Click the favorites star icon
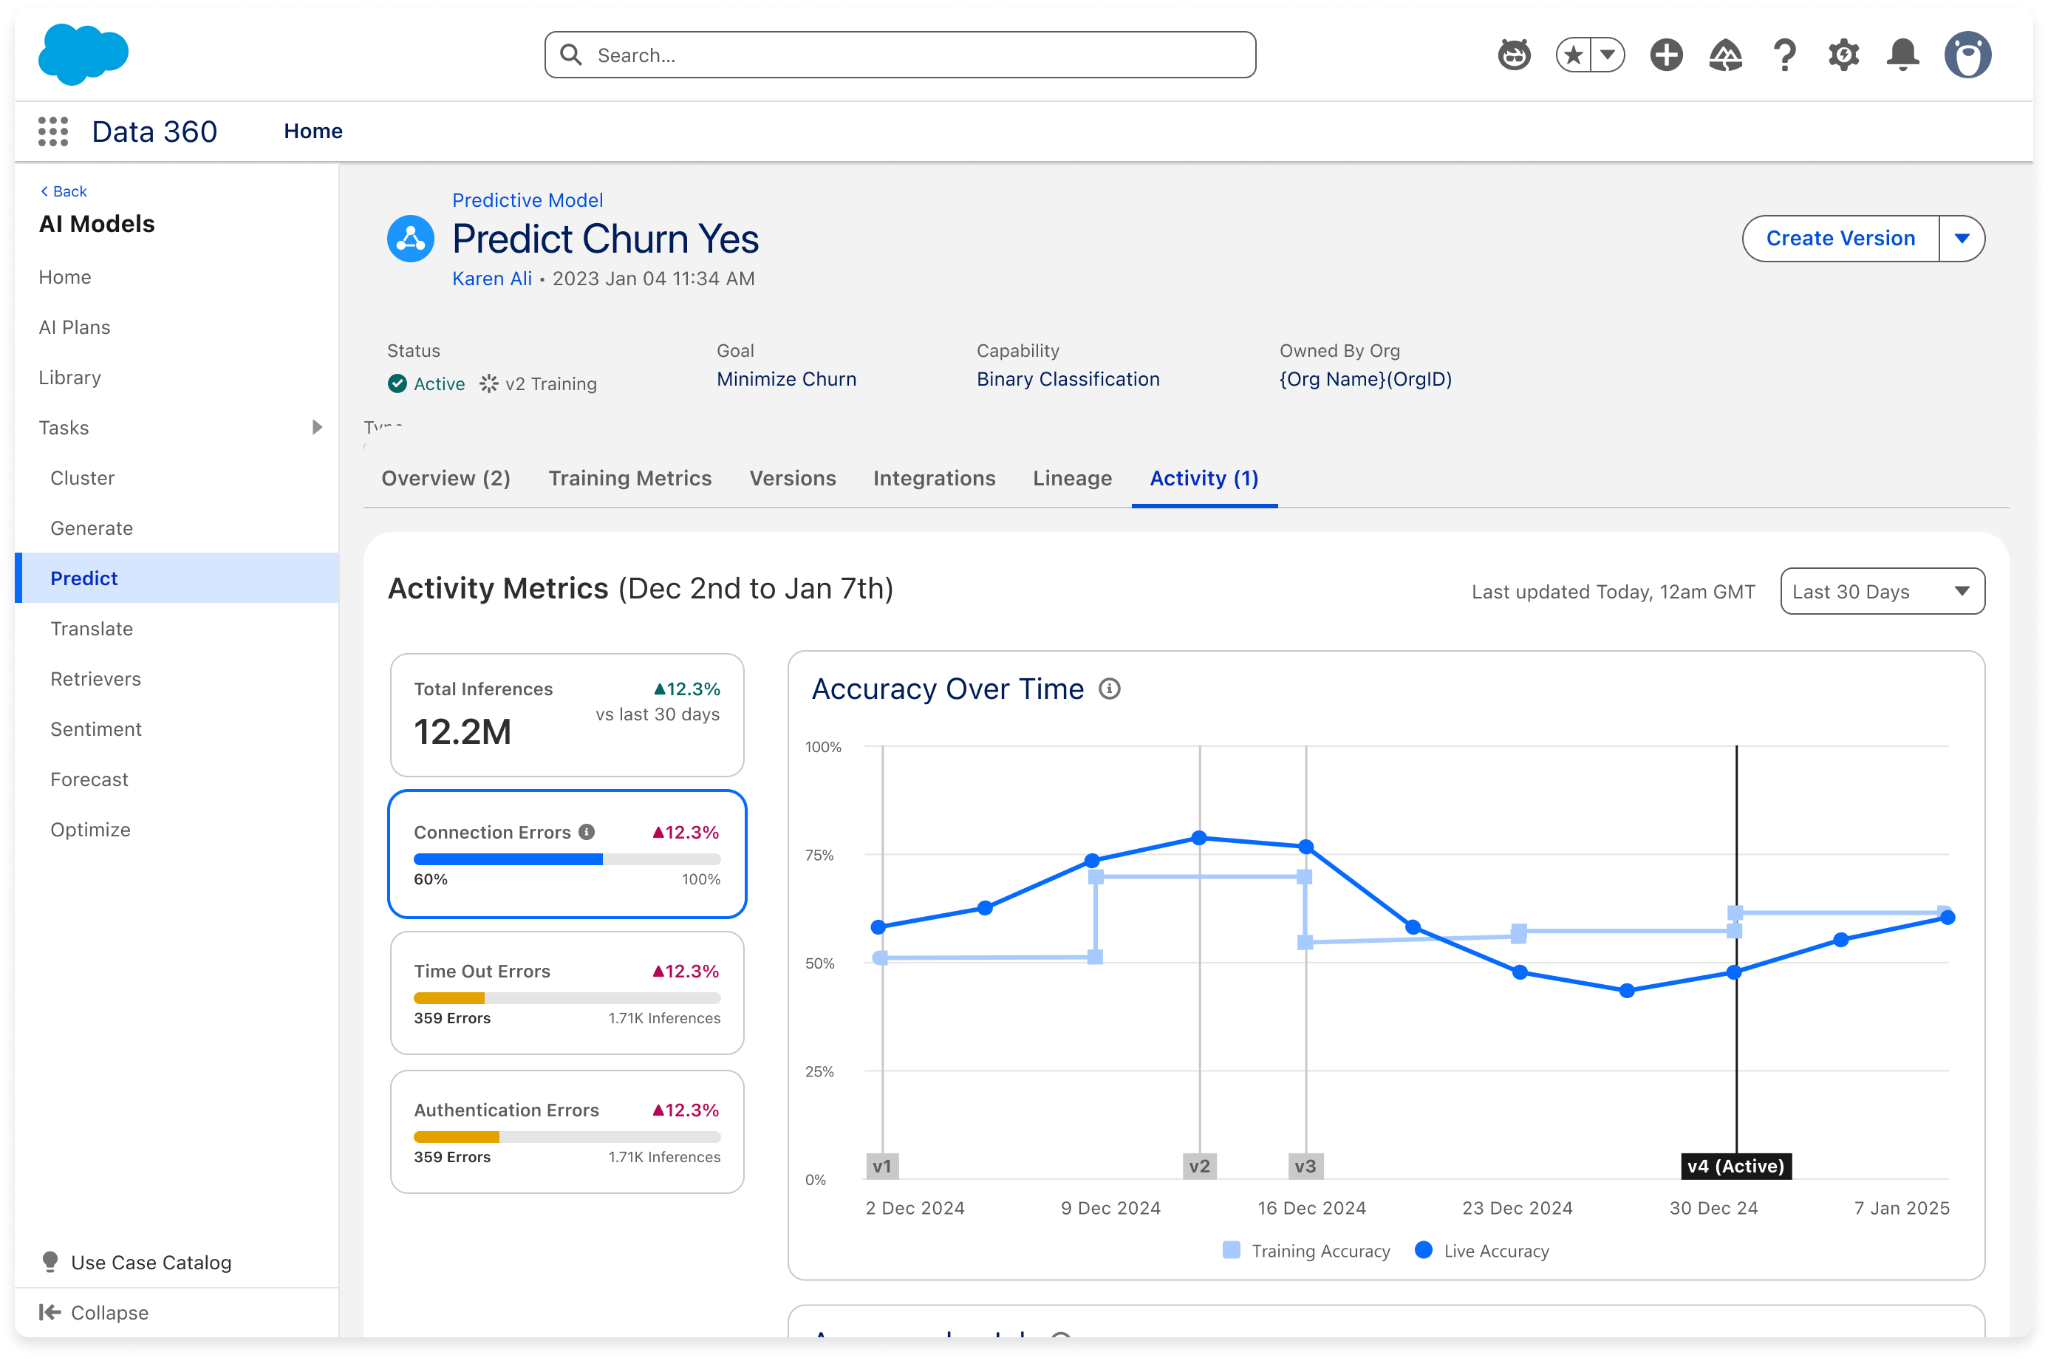This screenshot has height=1359, width=2048. [1573, 55]
